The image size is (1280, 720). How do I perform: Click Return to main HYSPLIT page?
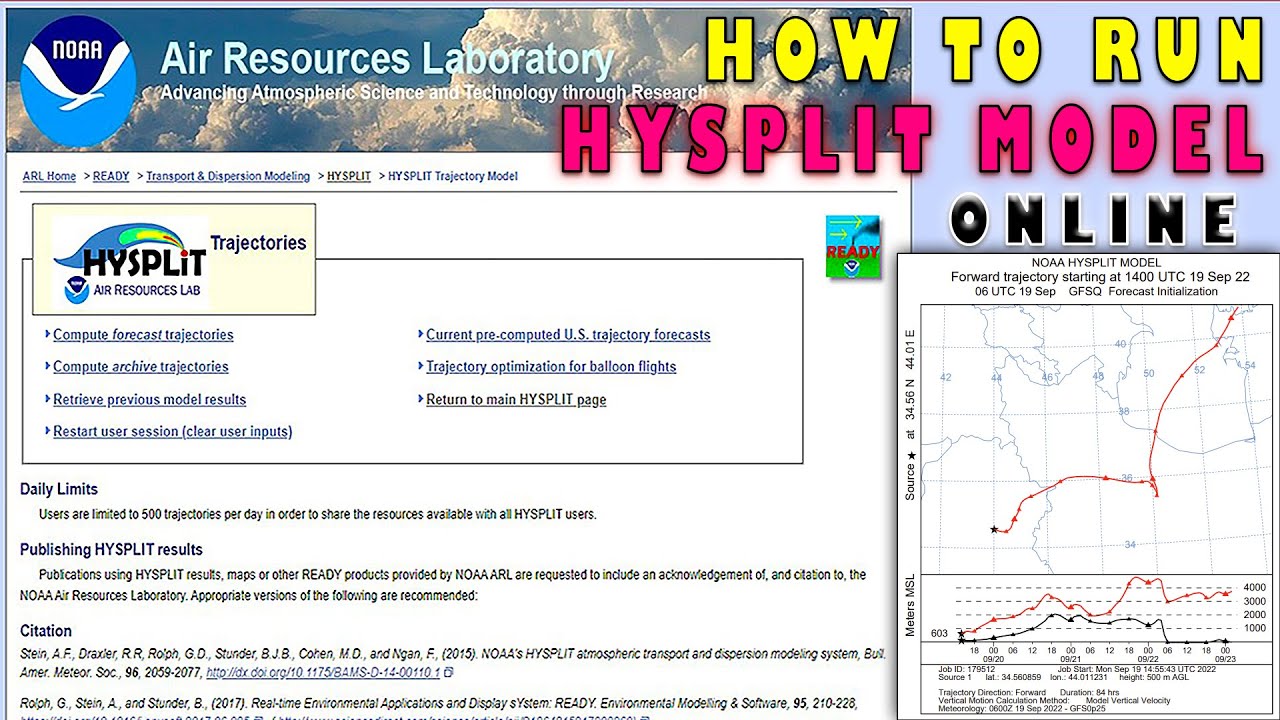click(516, 400)
